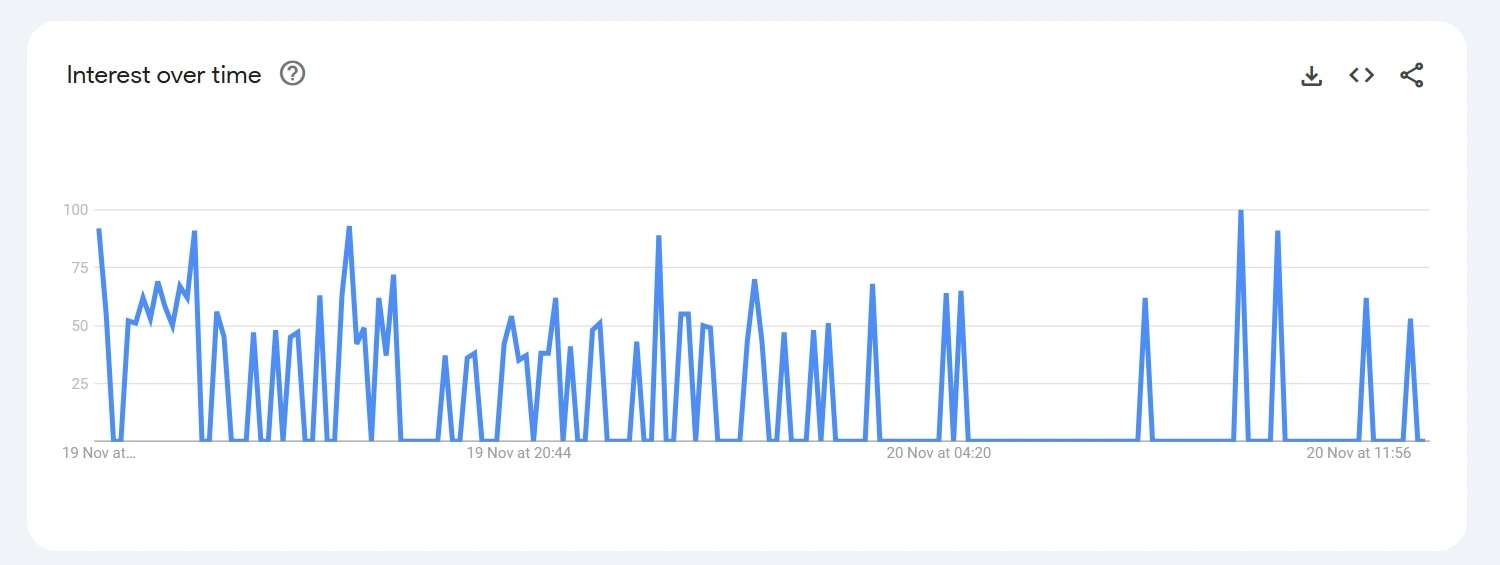This screenshot has height=565, width=1500.
Task: Click the share icon
Action: pyautogui.click(x=1411, y=75)
